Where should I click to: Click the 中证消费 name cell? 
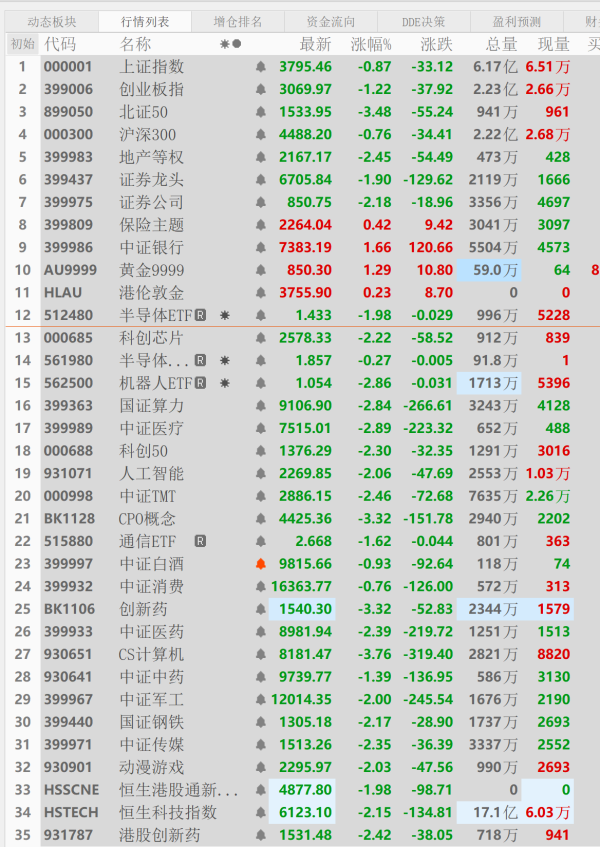tap(151, 587)
